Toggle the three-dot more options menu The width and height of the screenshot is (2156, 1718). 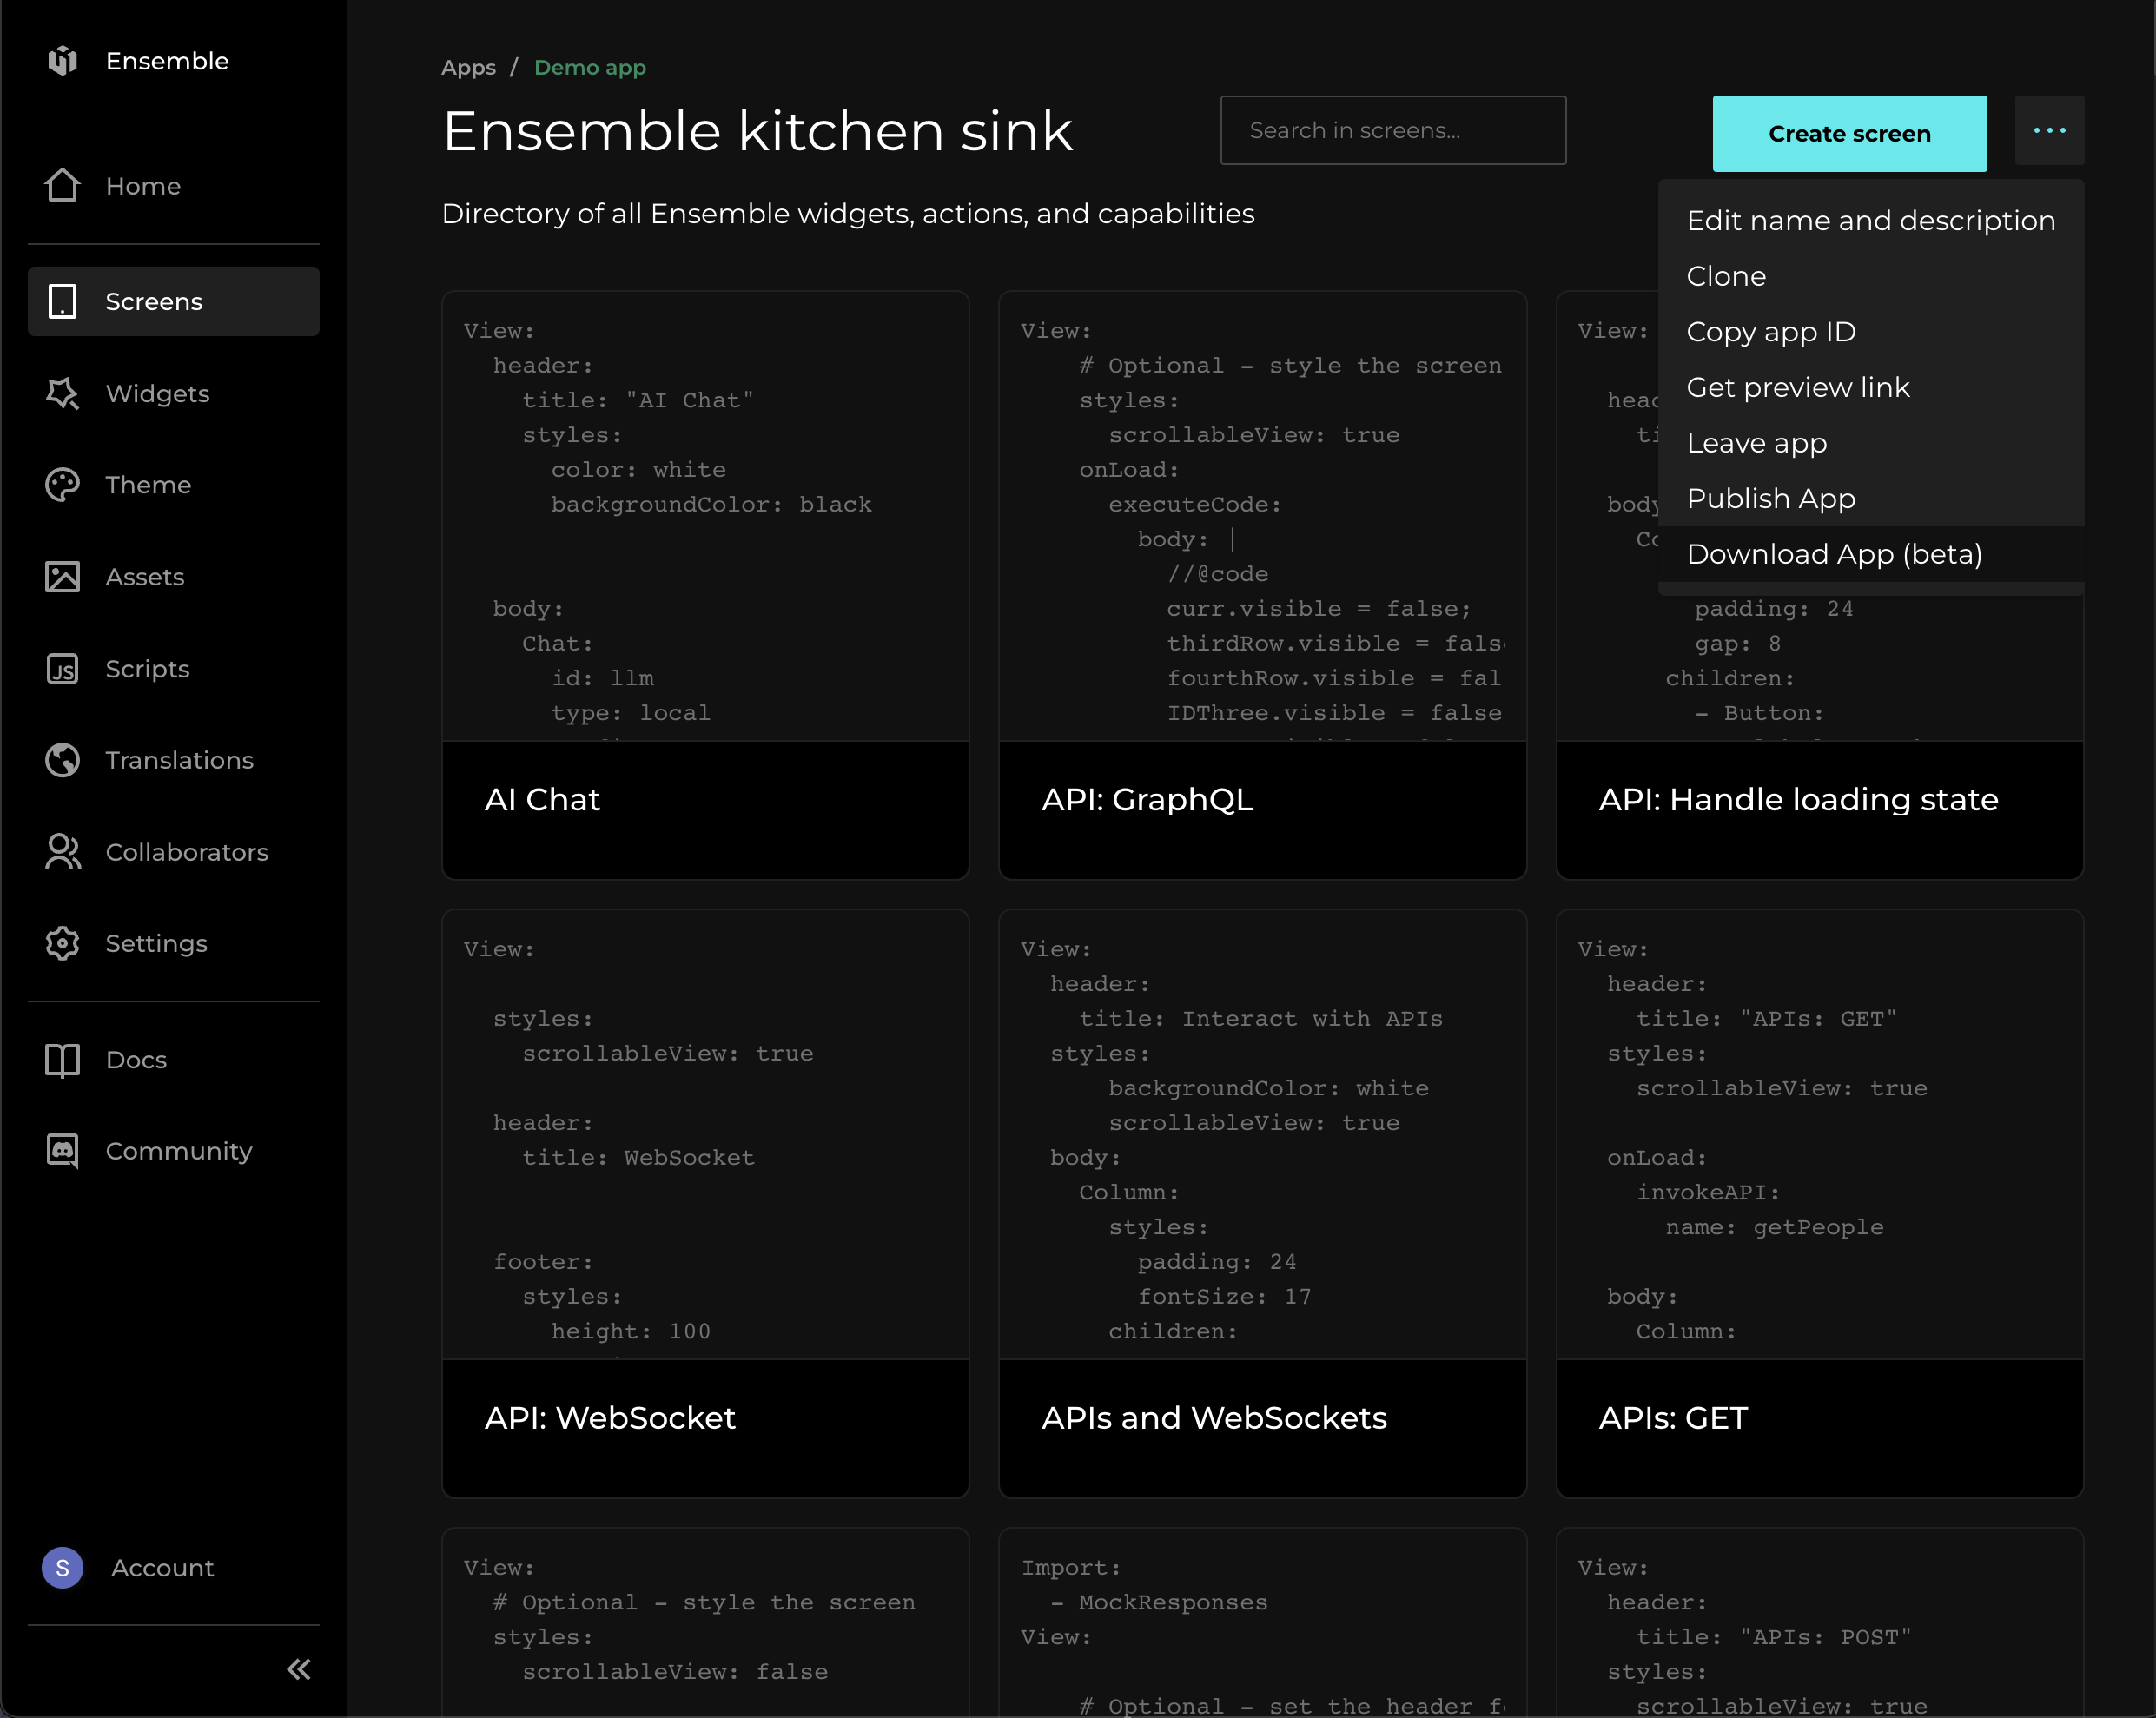[2049, 131]
